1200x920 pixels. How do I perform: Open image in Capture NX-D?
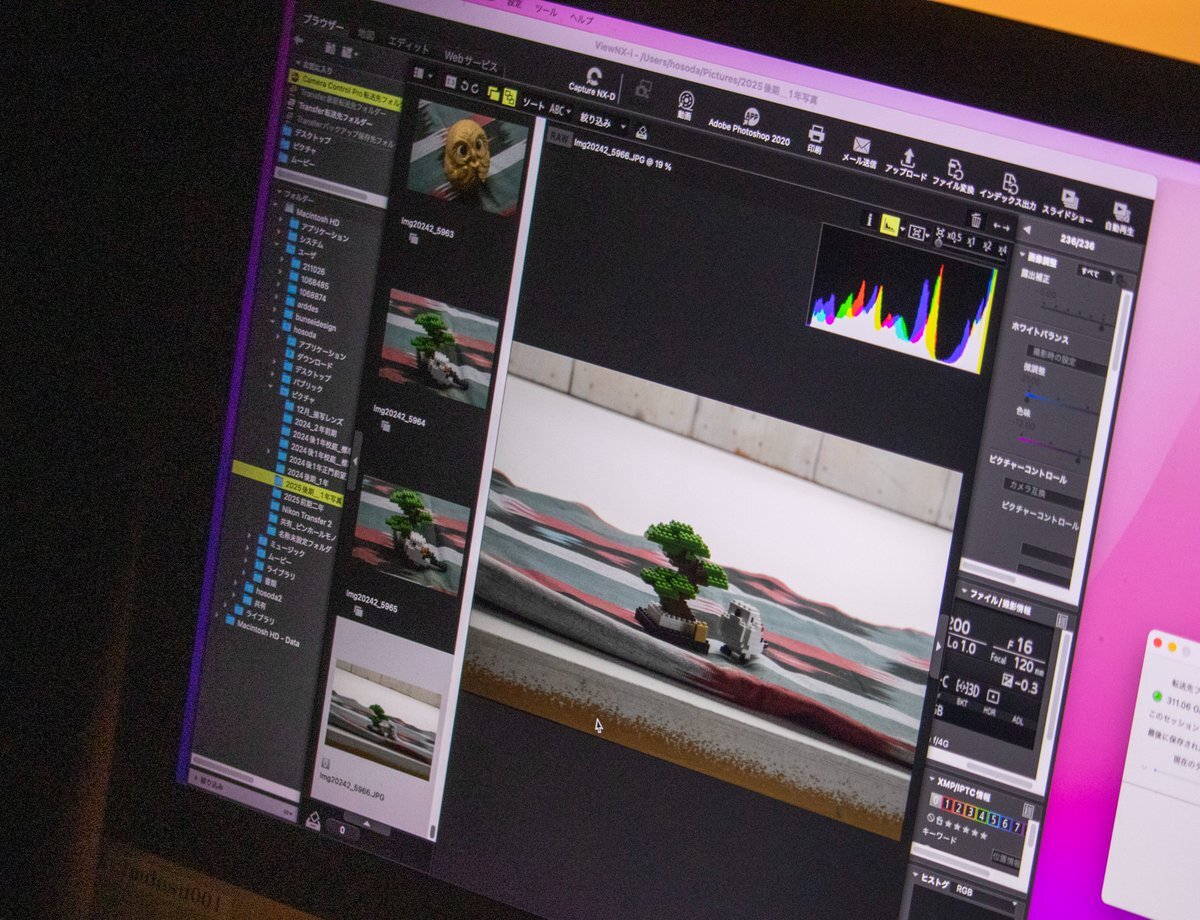coord(595,79)
